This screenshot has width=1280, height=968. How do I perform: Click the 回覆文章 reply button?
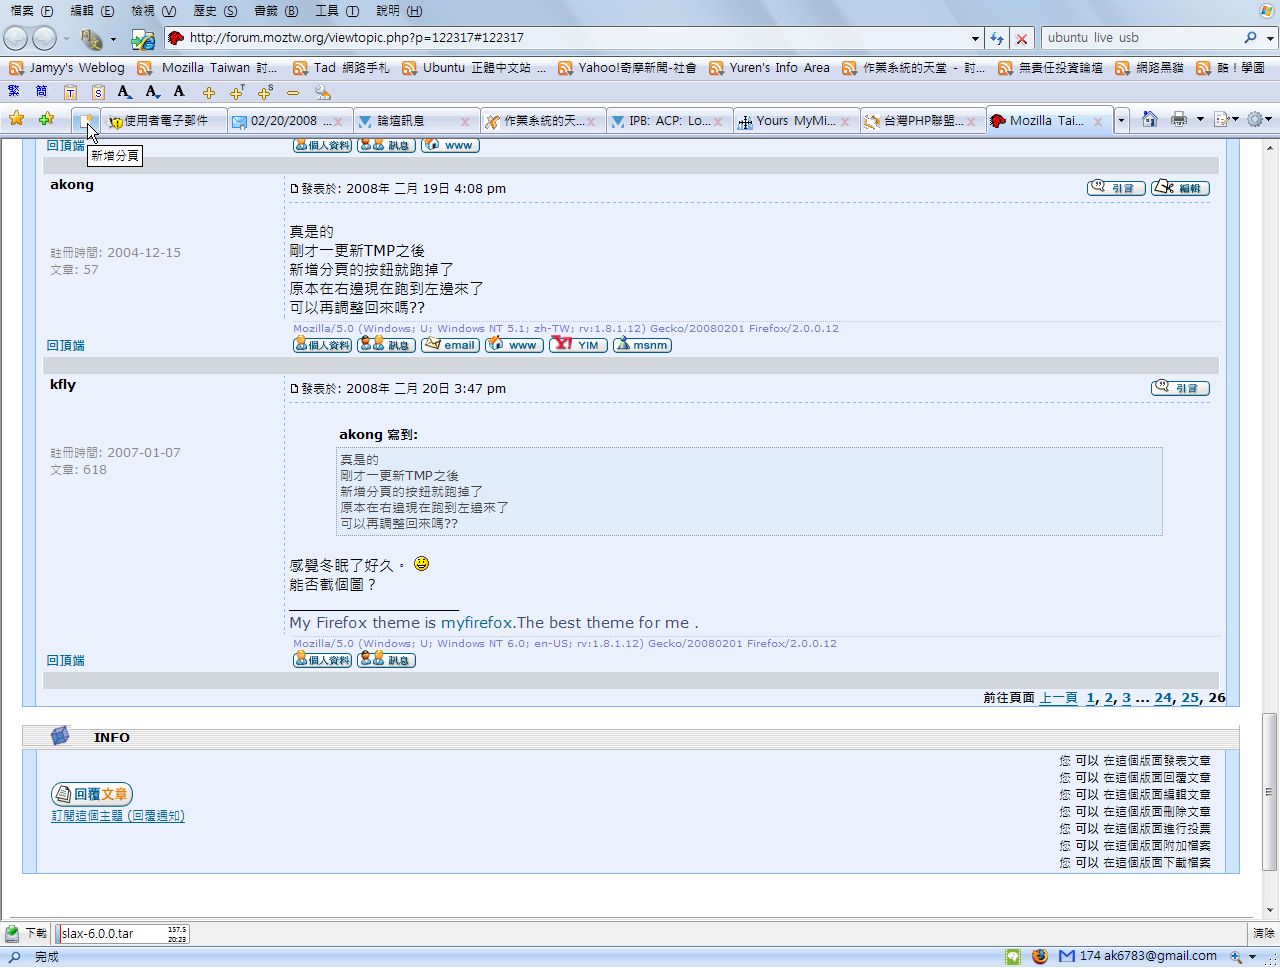click(92, 794)
